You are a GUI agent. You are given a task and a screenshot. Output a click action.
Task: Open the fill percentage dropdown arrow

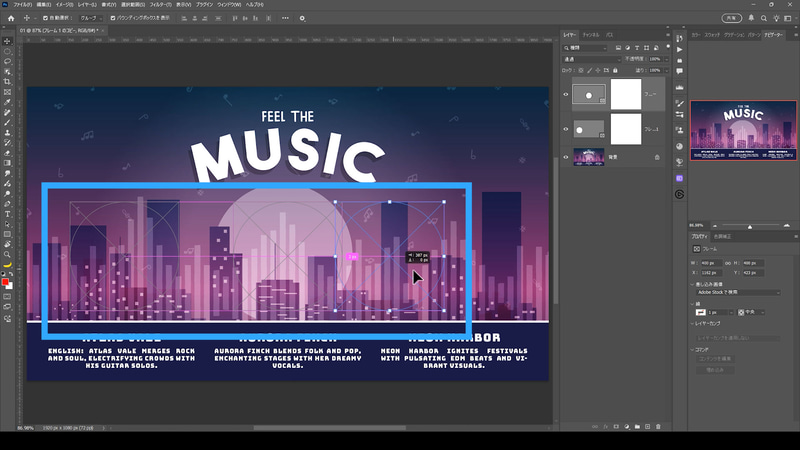tap(666, 70)
